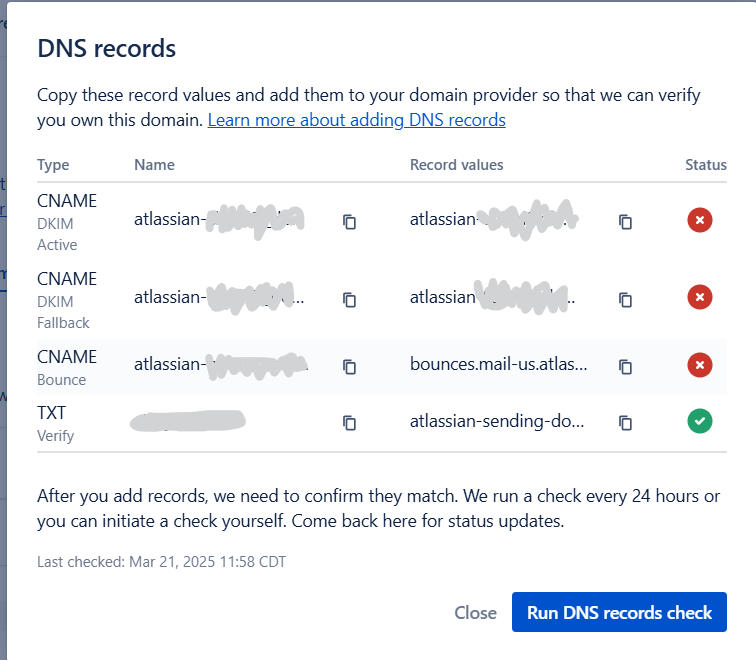Click the DKIM Fallback red error status icon
This screenshot has width=756, height=660.
700,297
